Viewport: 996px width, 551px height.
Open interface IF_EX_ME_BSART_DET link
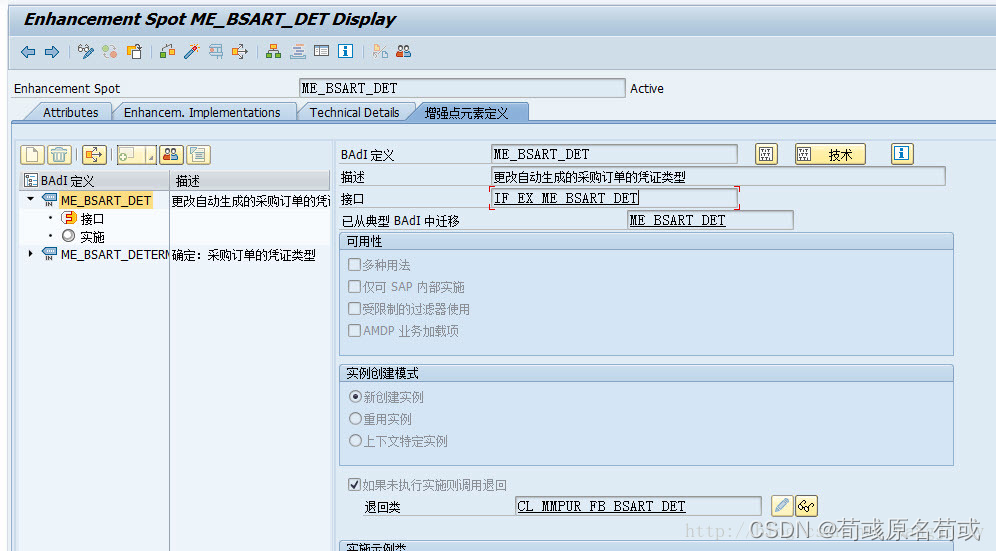coord(566,198)
